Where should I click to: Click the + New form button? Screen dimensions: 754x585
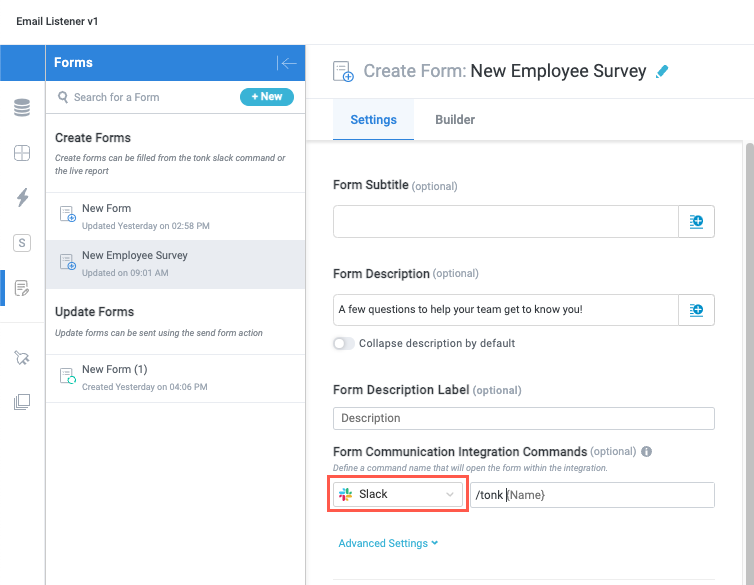[267, 97]
